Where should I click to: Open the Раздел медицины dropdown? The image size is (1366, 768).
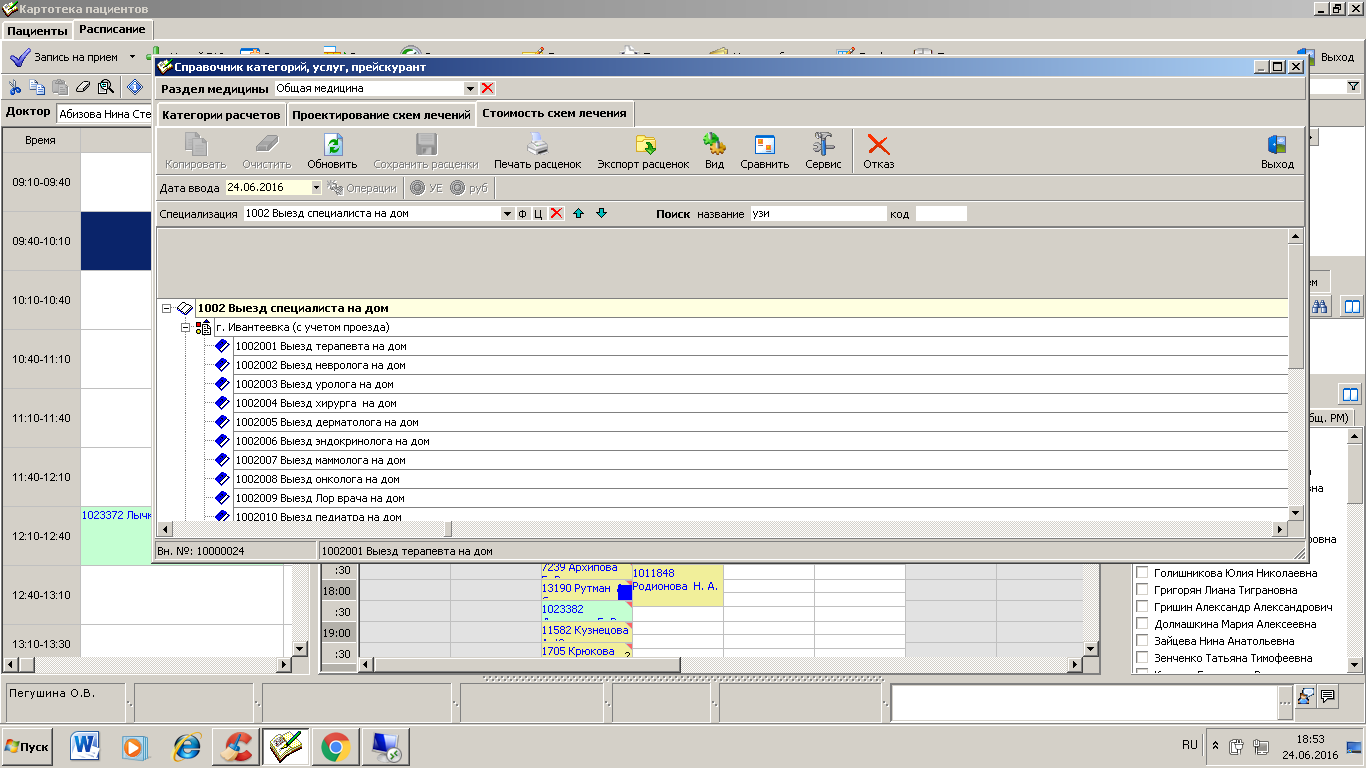(470, 89)
